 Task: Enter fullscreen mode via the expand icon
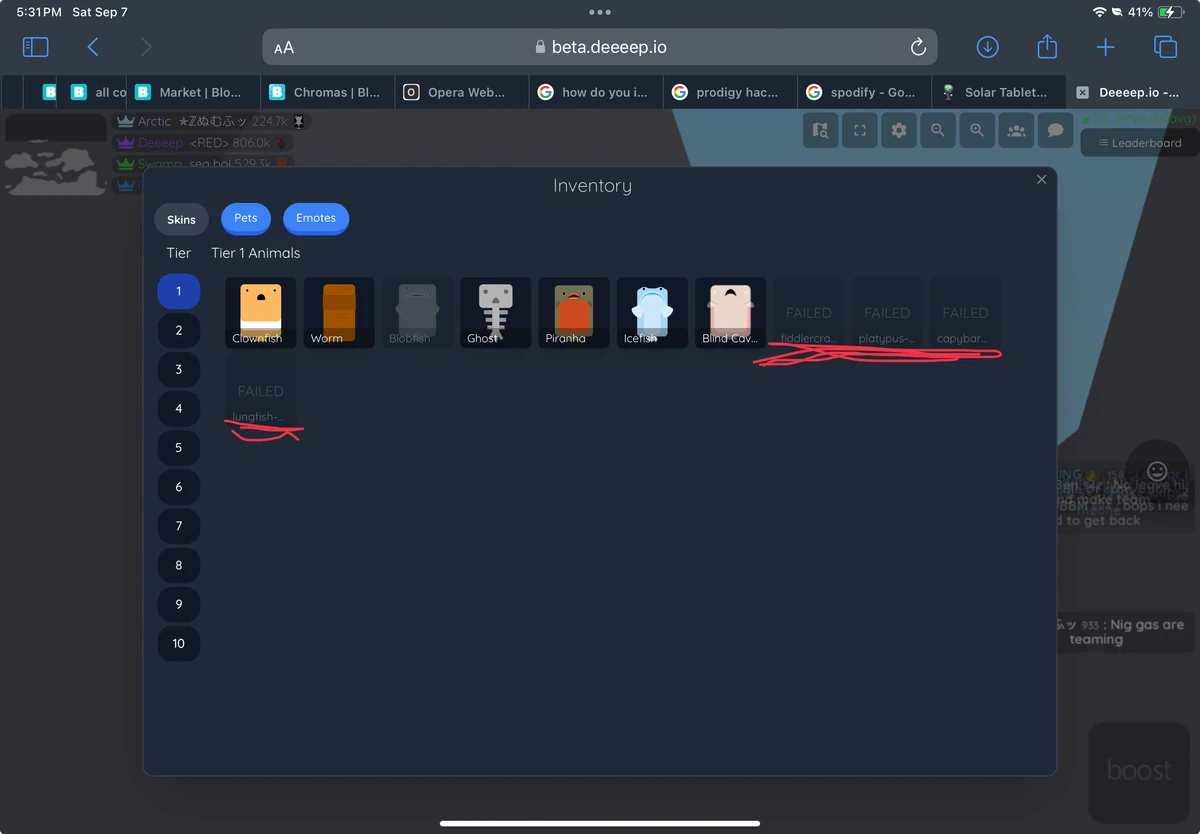pos(859,130)
